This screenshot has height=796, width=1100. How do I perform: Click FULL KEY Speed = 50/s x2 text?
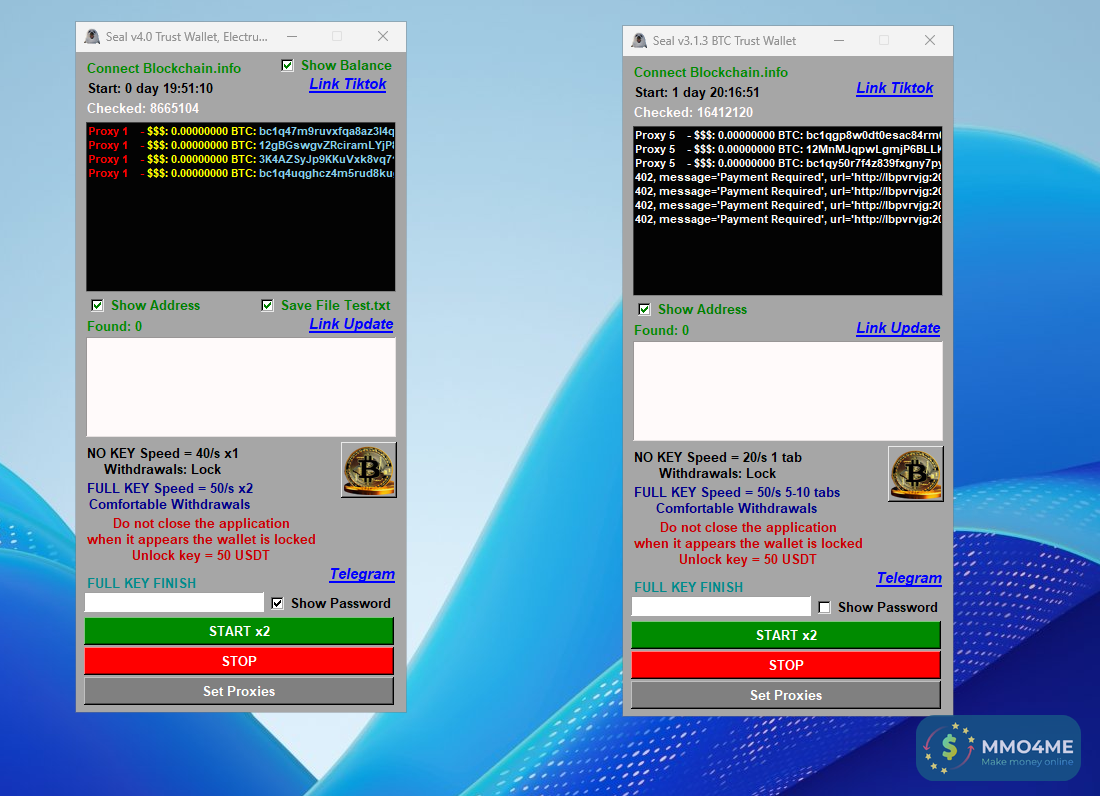[x=170, y=489]
